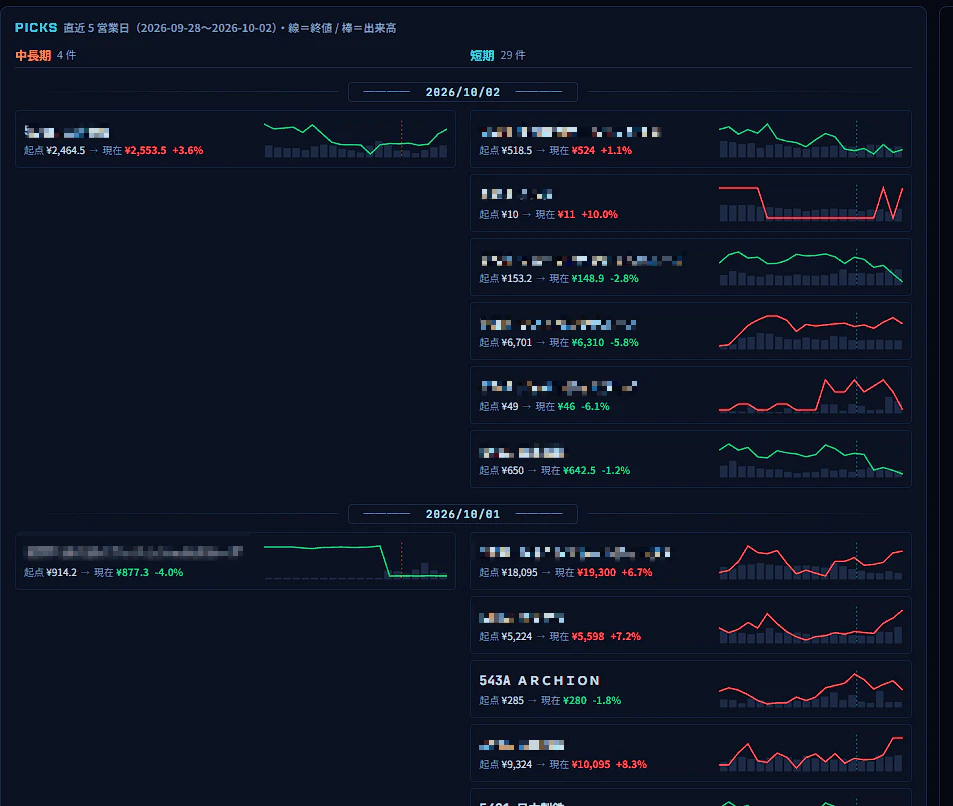Click the +10.0% change value
The height and width of the screenshot is (806, 953).
[x=599, y=214]
